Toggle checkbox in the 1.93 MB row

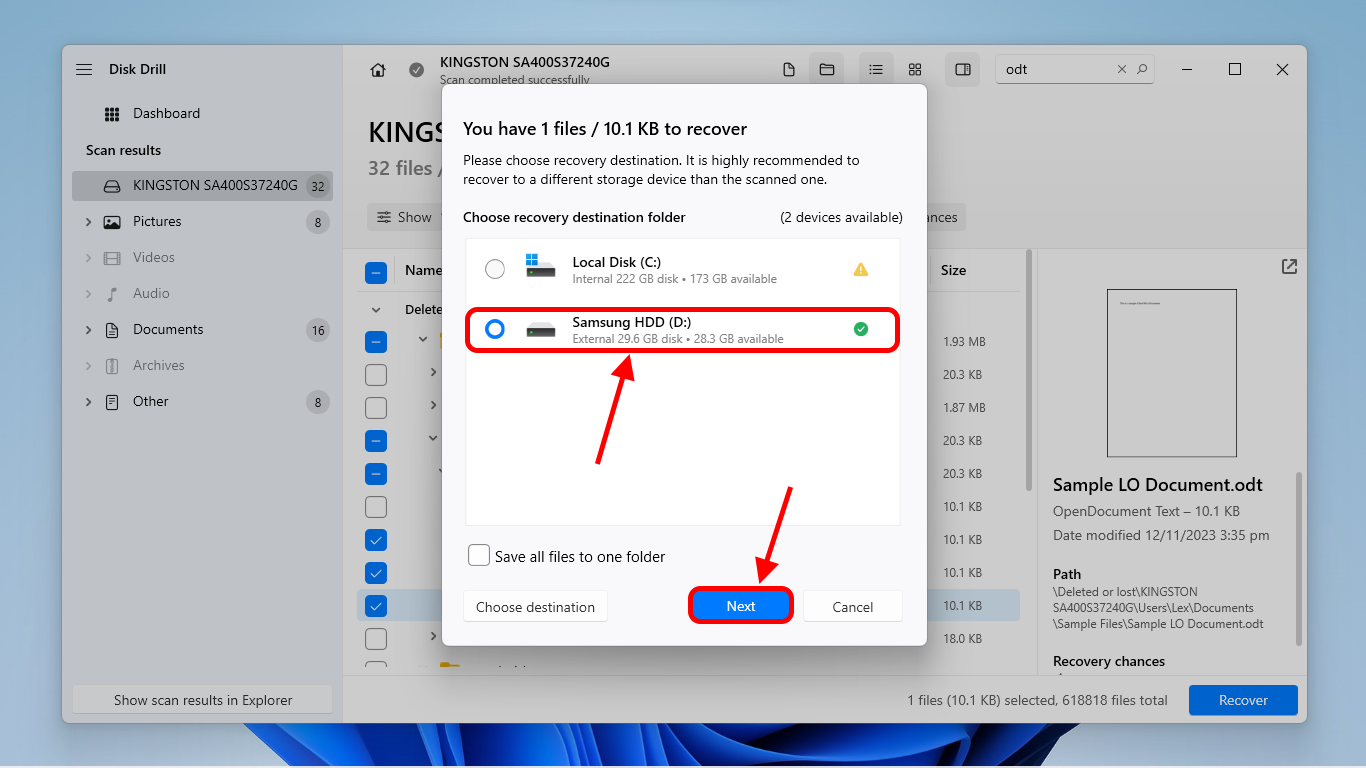376,341
